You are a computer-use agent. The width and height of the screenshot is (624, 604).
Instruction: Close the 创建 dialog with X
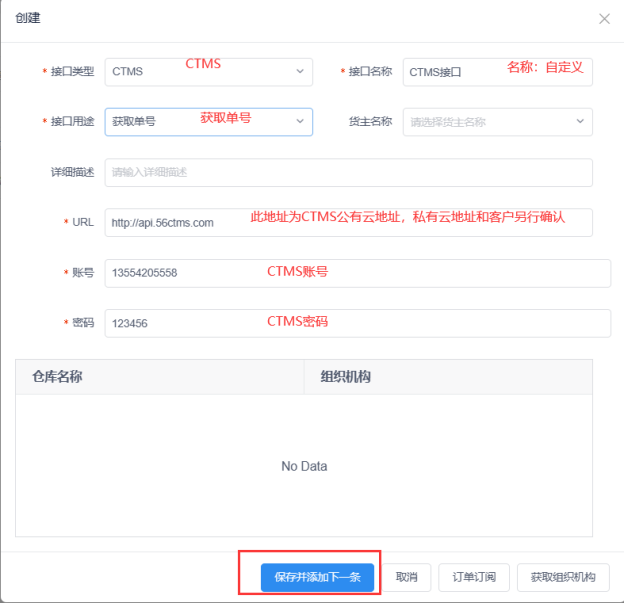tap(604, 19)
